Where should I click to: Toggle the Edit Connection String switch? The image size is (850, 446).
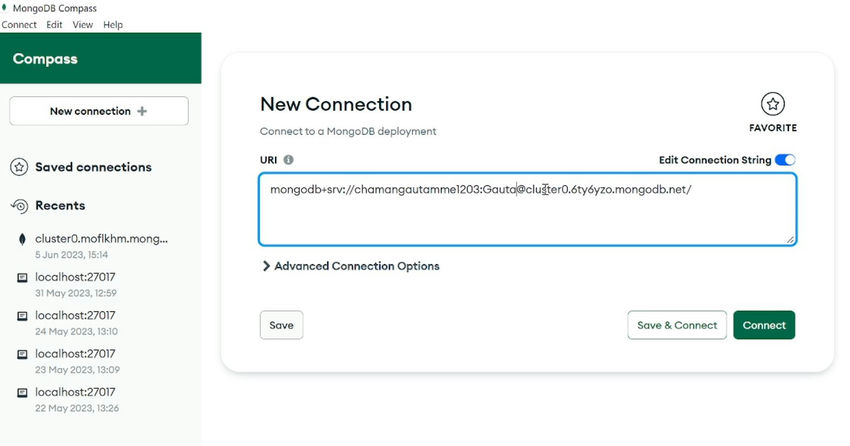tap(784, 160)
